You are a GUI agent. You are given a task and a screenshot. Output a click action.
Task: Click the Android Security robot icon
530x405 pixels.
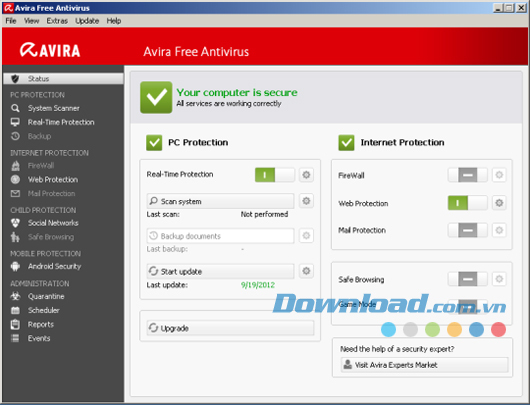coord(15,266)
